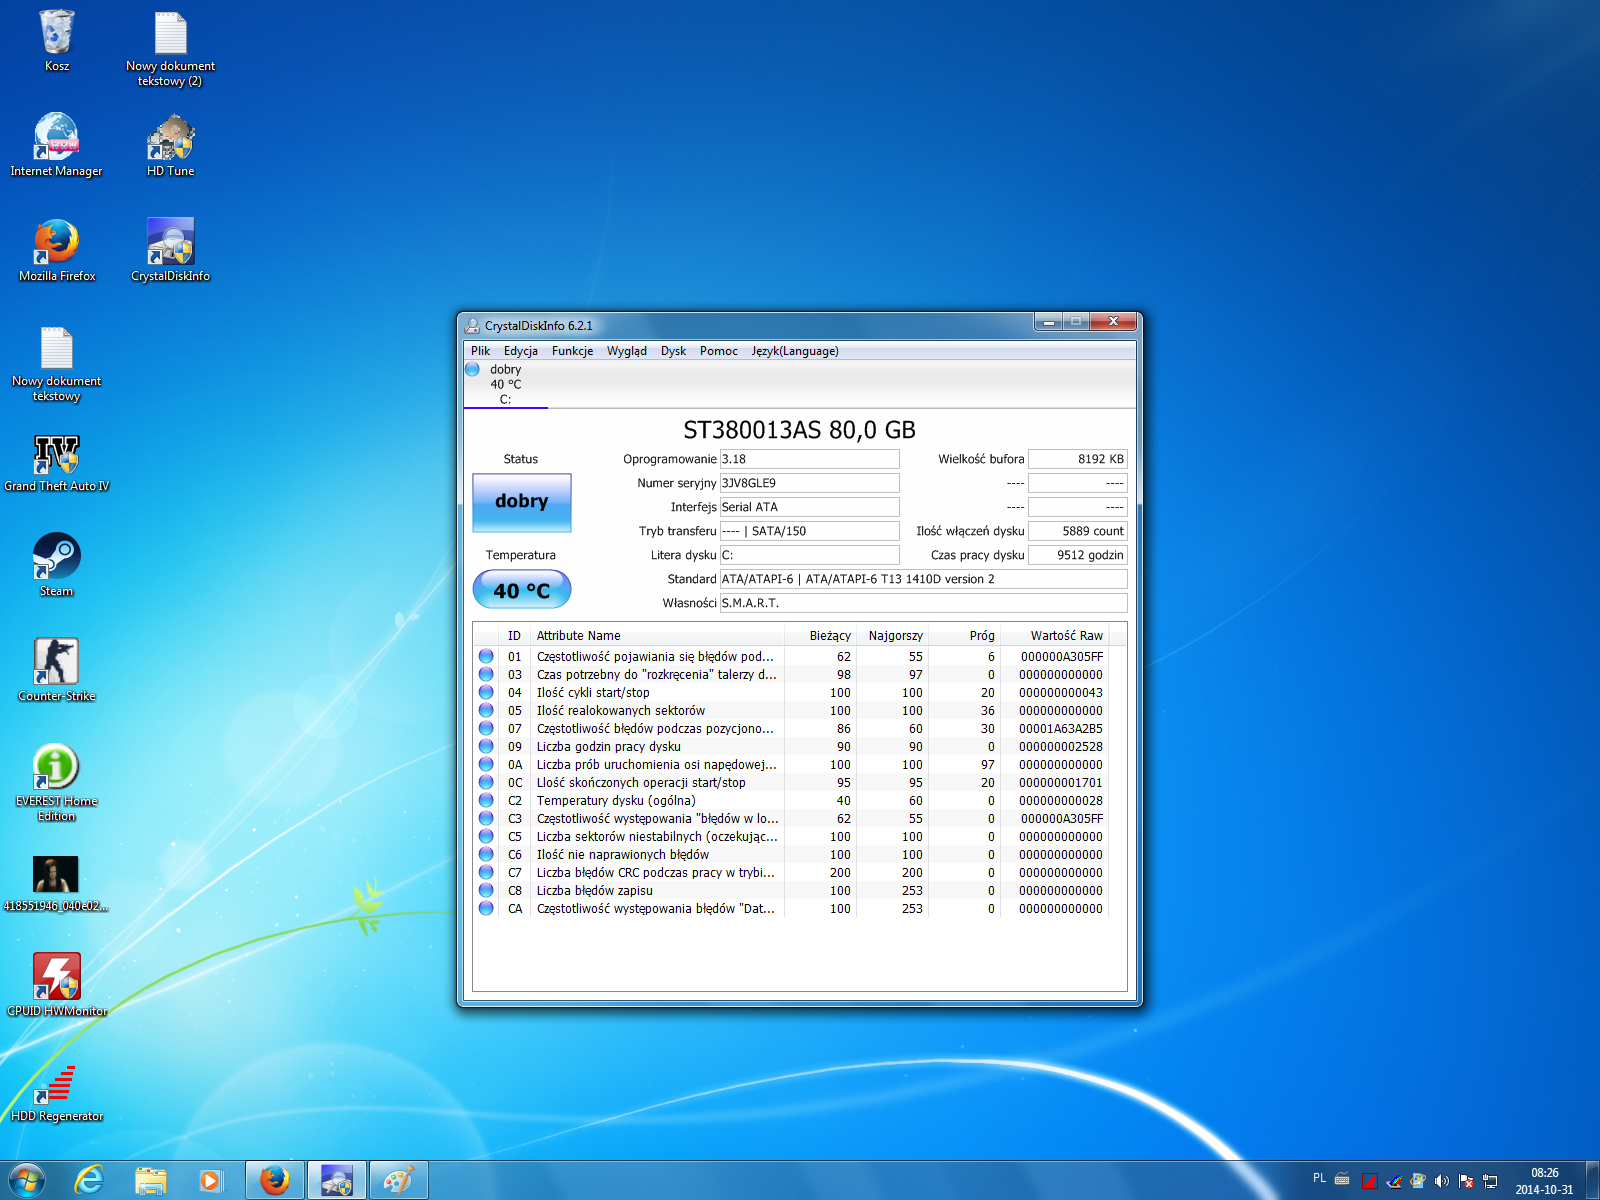Open Windows Explorer folder on taskbar
The width and height of the screenshot is (1600, 1200).
(151, 1181)
